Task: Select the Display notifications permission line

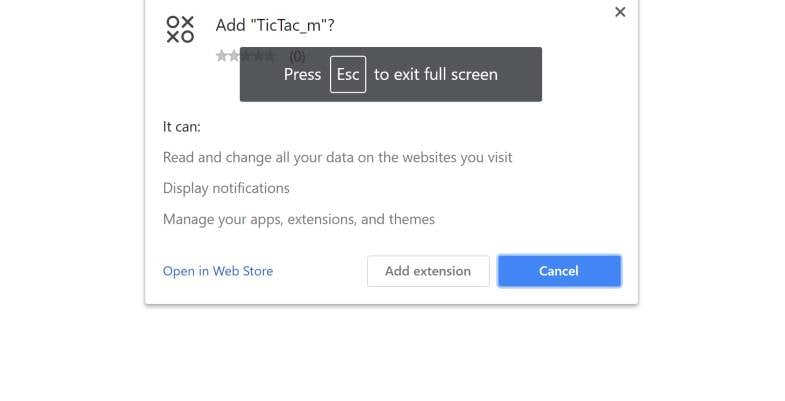Action: point(226,188)
